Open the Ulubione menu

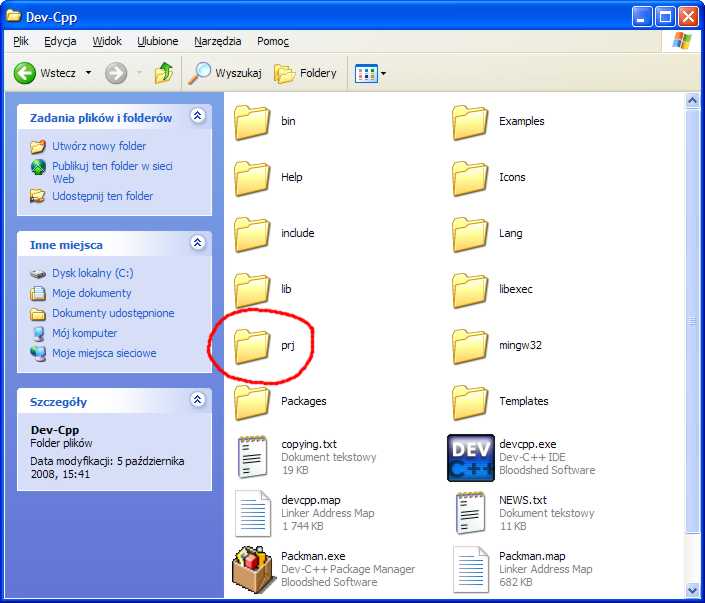pyautogui.click(x=157, y=41)
